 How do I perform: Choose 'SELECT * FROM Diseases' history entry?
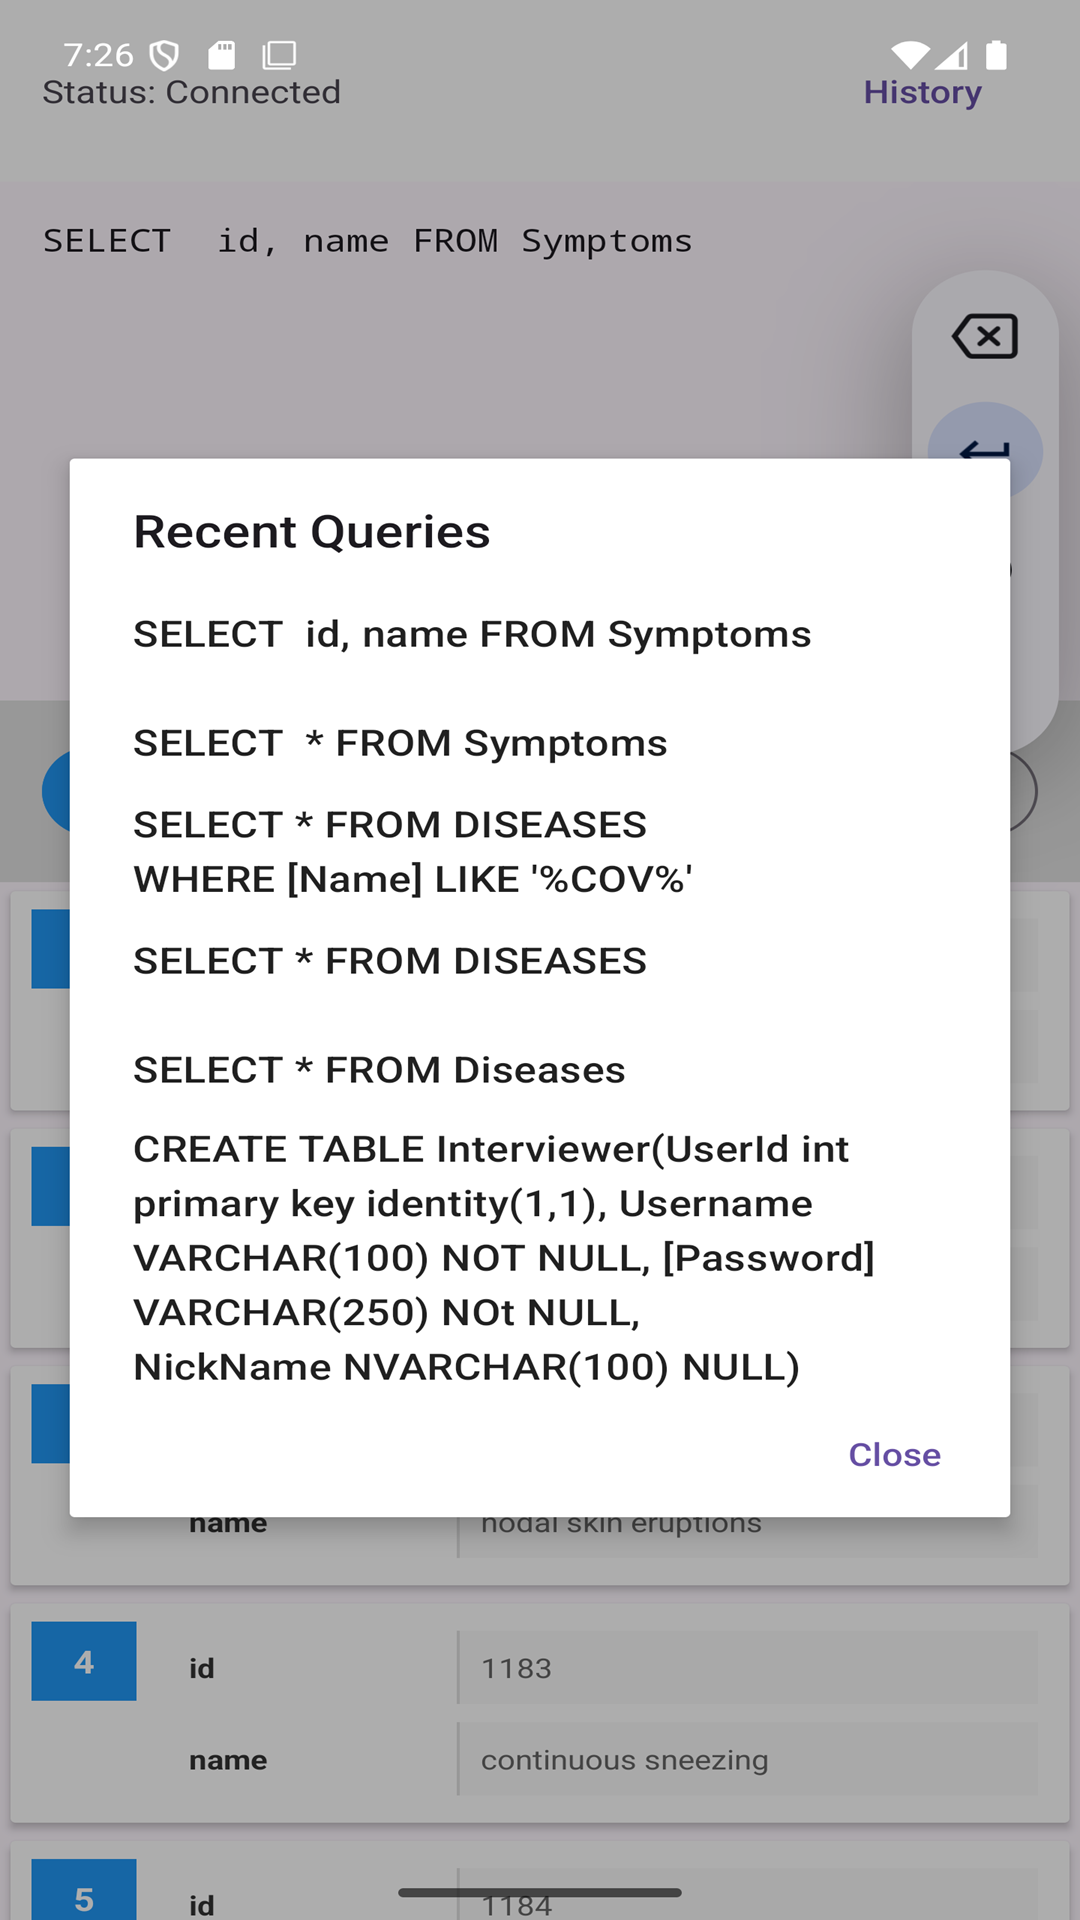(x=379, y=1070)
